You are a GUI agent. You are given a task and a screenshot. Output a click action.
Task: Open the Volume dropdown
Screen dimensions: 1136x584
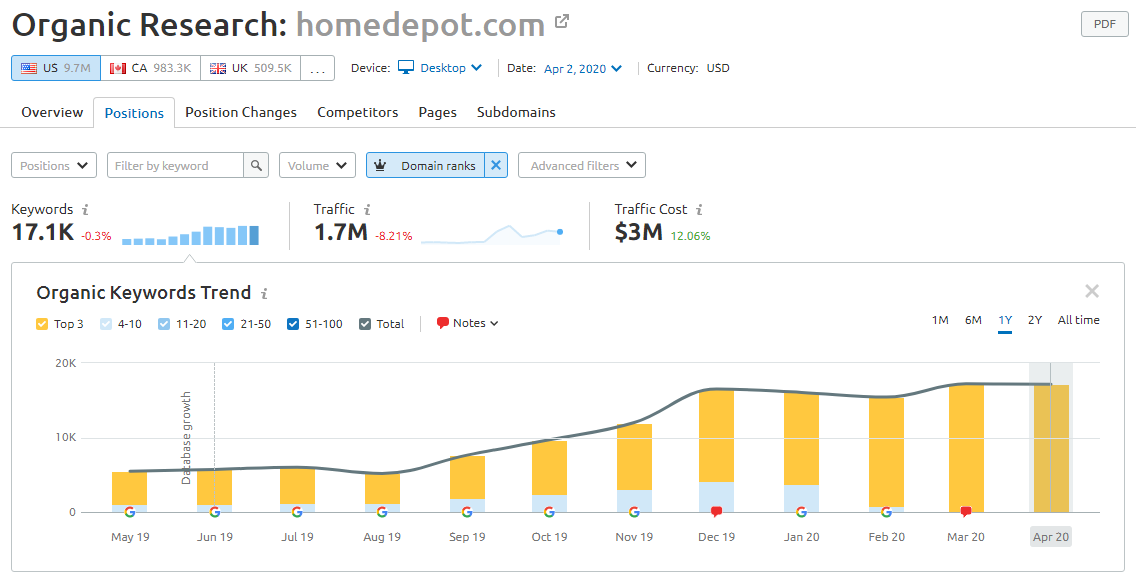click(x=317, y=164)
